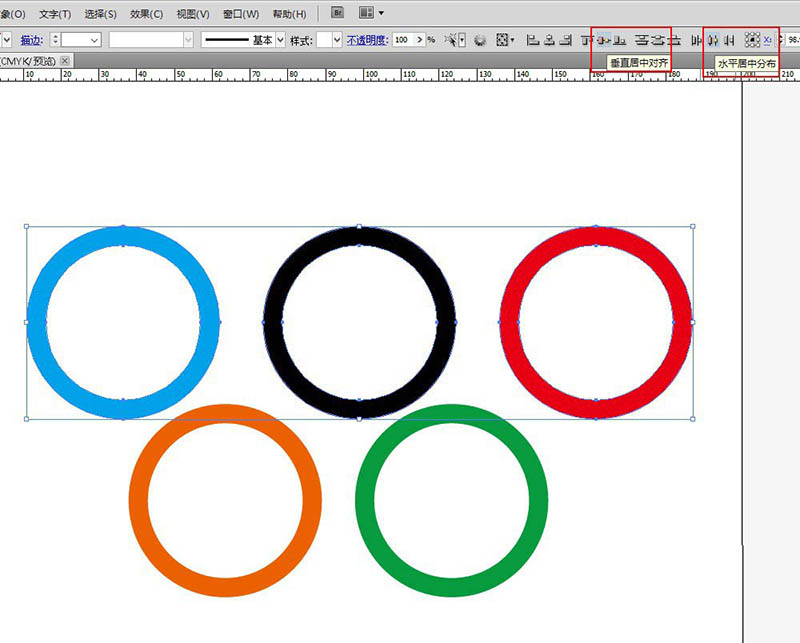Click the Horizontal Distribute Right icon
800x643 pixels.
click(730, 40)
